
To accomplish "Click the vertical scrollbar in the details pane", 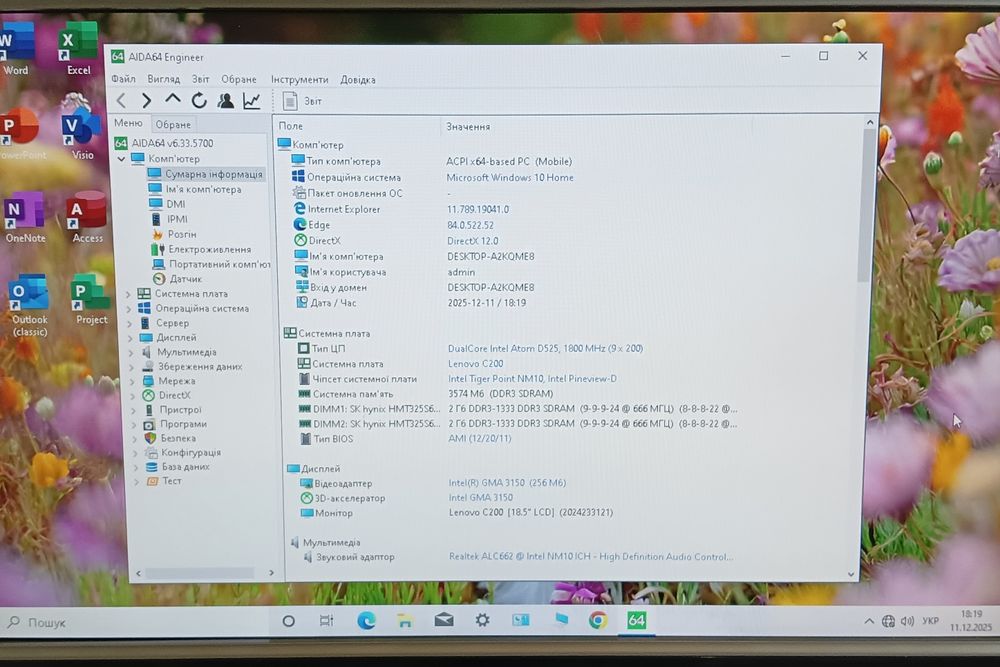I will point(865,205).
